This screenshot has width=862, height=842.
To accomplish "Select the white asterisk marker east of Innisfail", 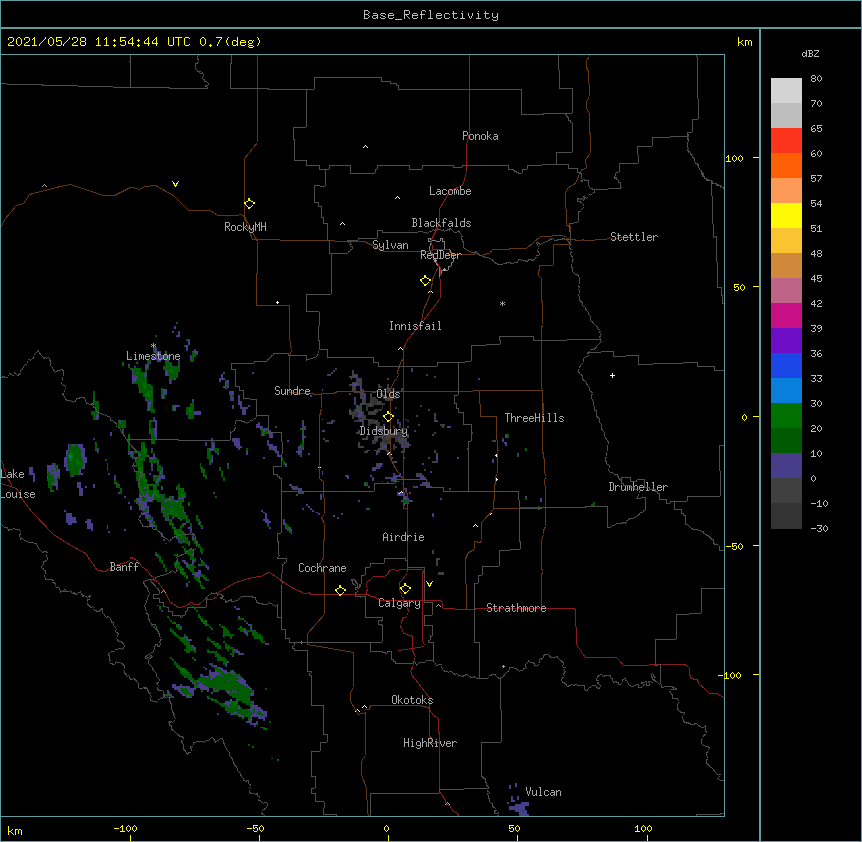I will pyautogui.click(x=502, y=304).
